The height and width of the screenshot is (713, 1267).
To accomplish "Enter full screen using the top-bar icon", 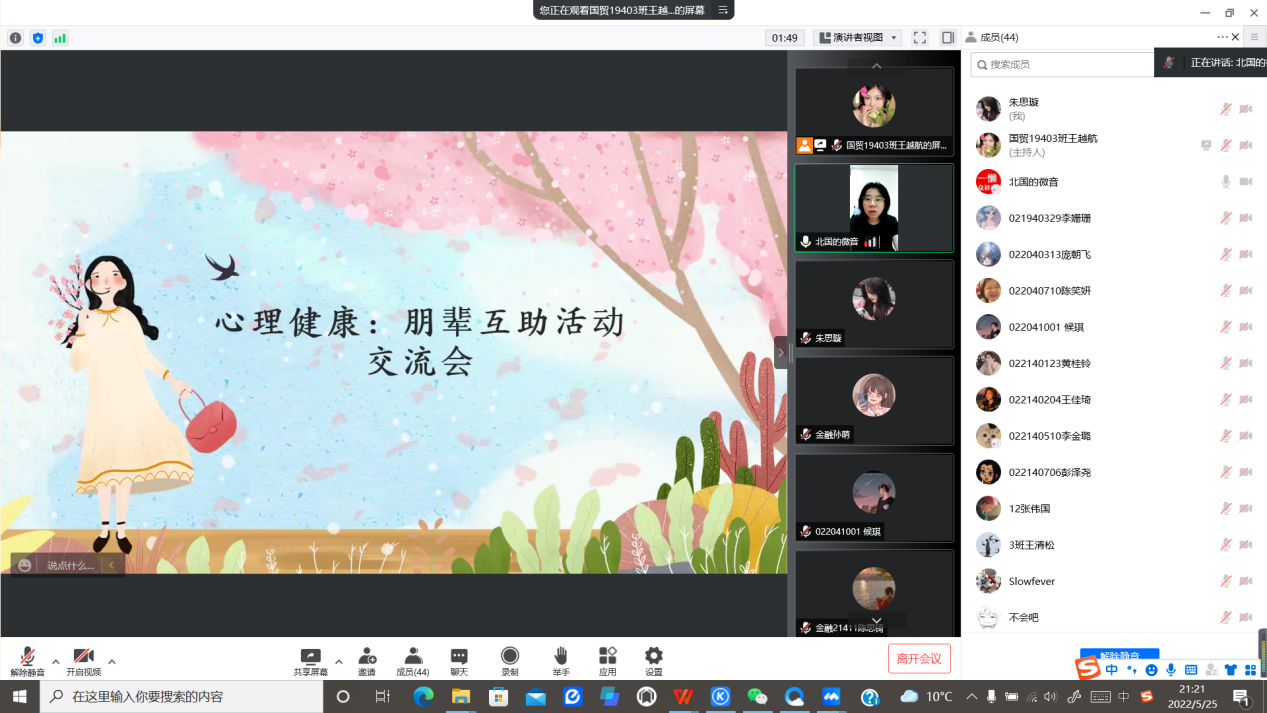I will click(919, 38).
